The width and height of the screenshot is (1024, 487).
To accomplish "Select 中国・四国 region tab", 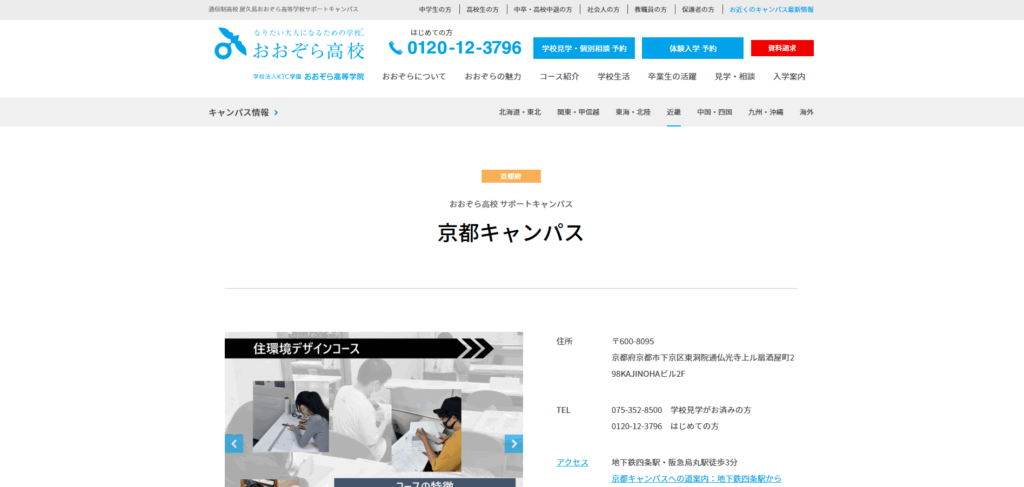I will tap(714, 112).
